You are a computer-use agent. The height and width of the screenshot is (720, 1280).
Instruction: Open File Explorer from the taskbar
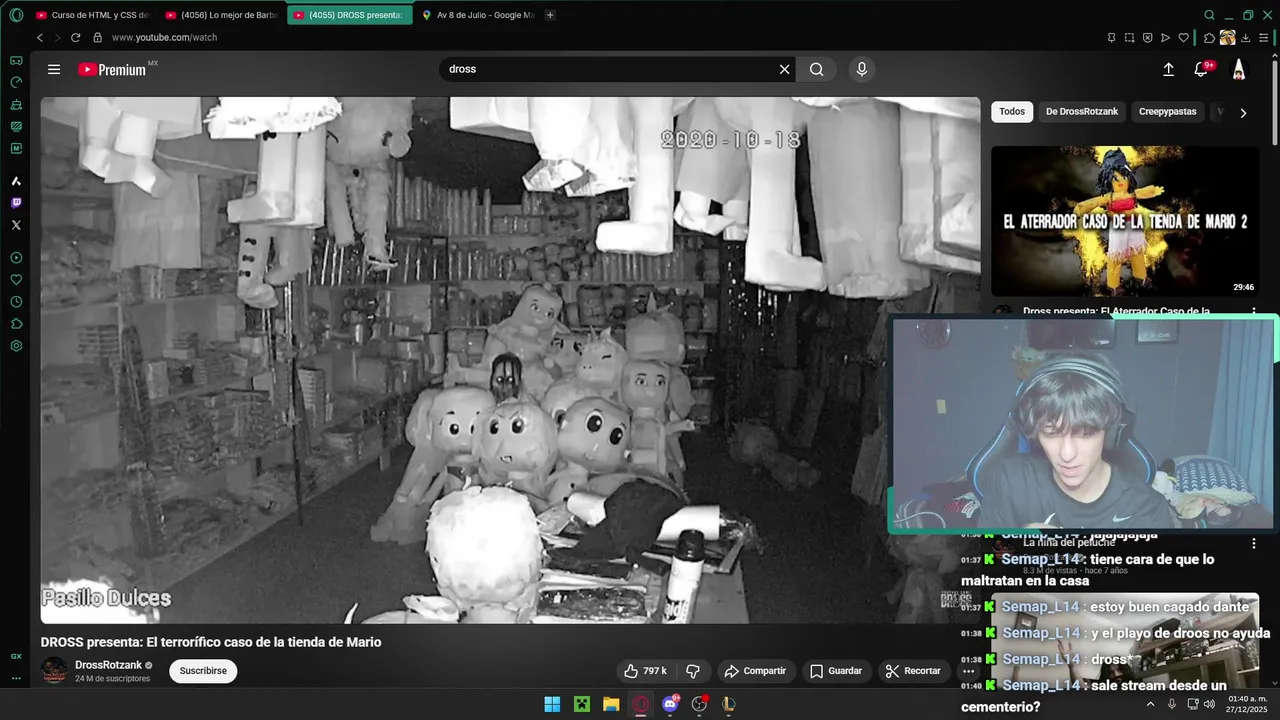click(611, 704)
